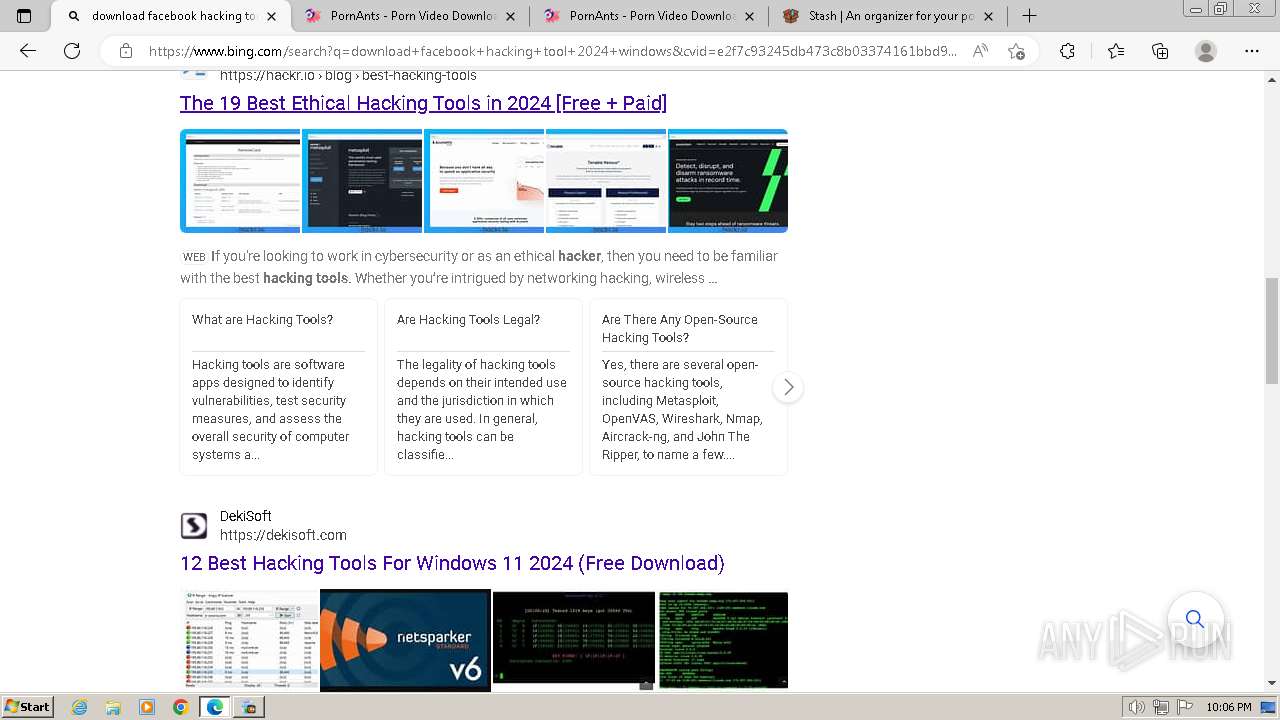
Task: Launch Google Chrome from taskbar
Action: tap(180, 707)
